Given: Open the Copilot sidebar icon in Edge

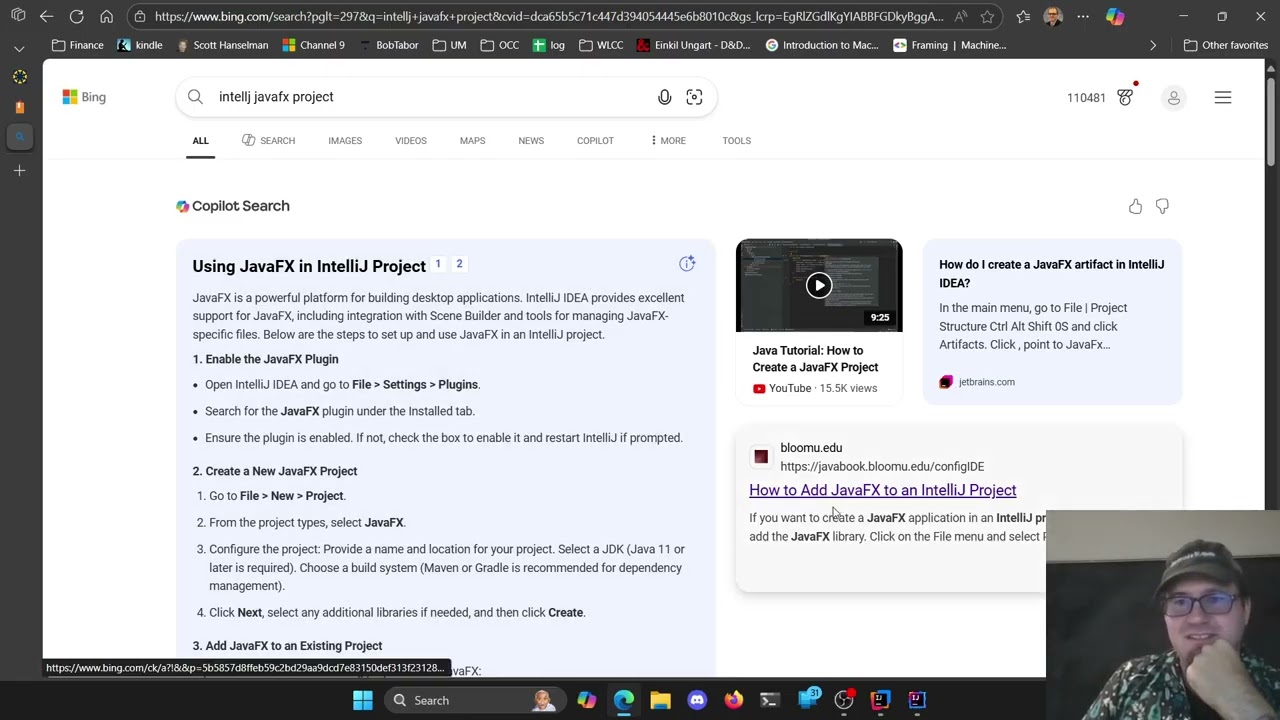Looking at the screenshot, I should (1115, 17).
